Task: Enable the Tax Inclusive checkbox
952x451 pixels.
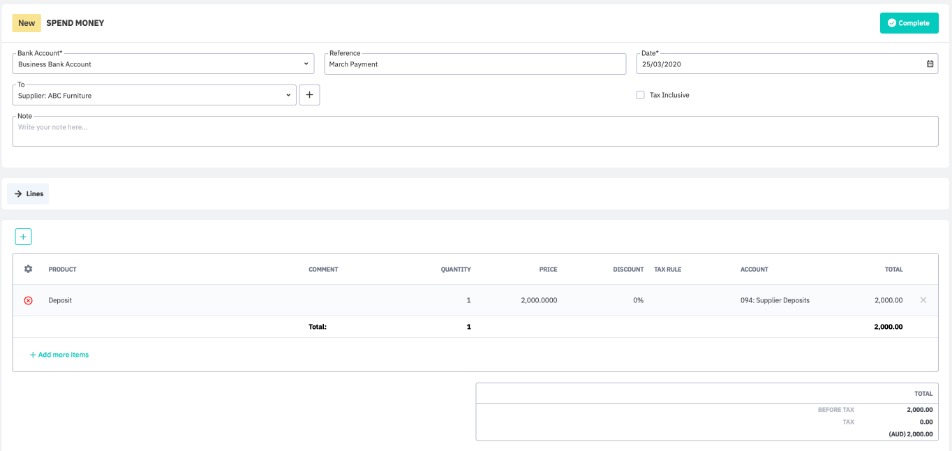Action: click(x=640, y=95)
